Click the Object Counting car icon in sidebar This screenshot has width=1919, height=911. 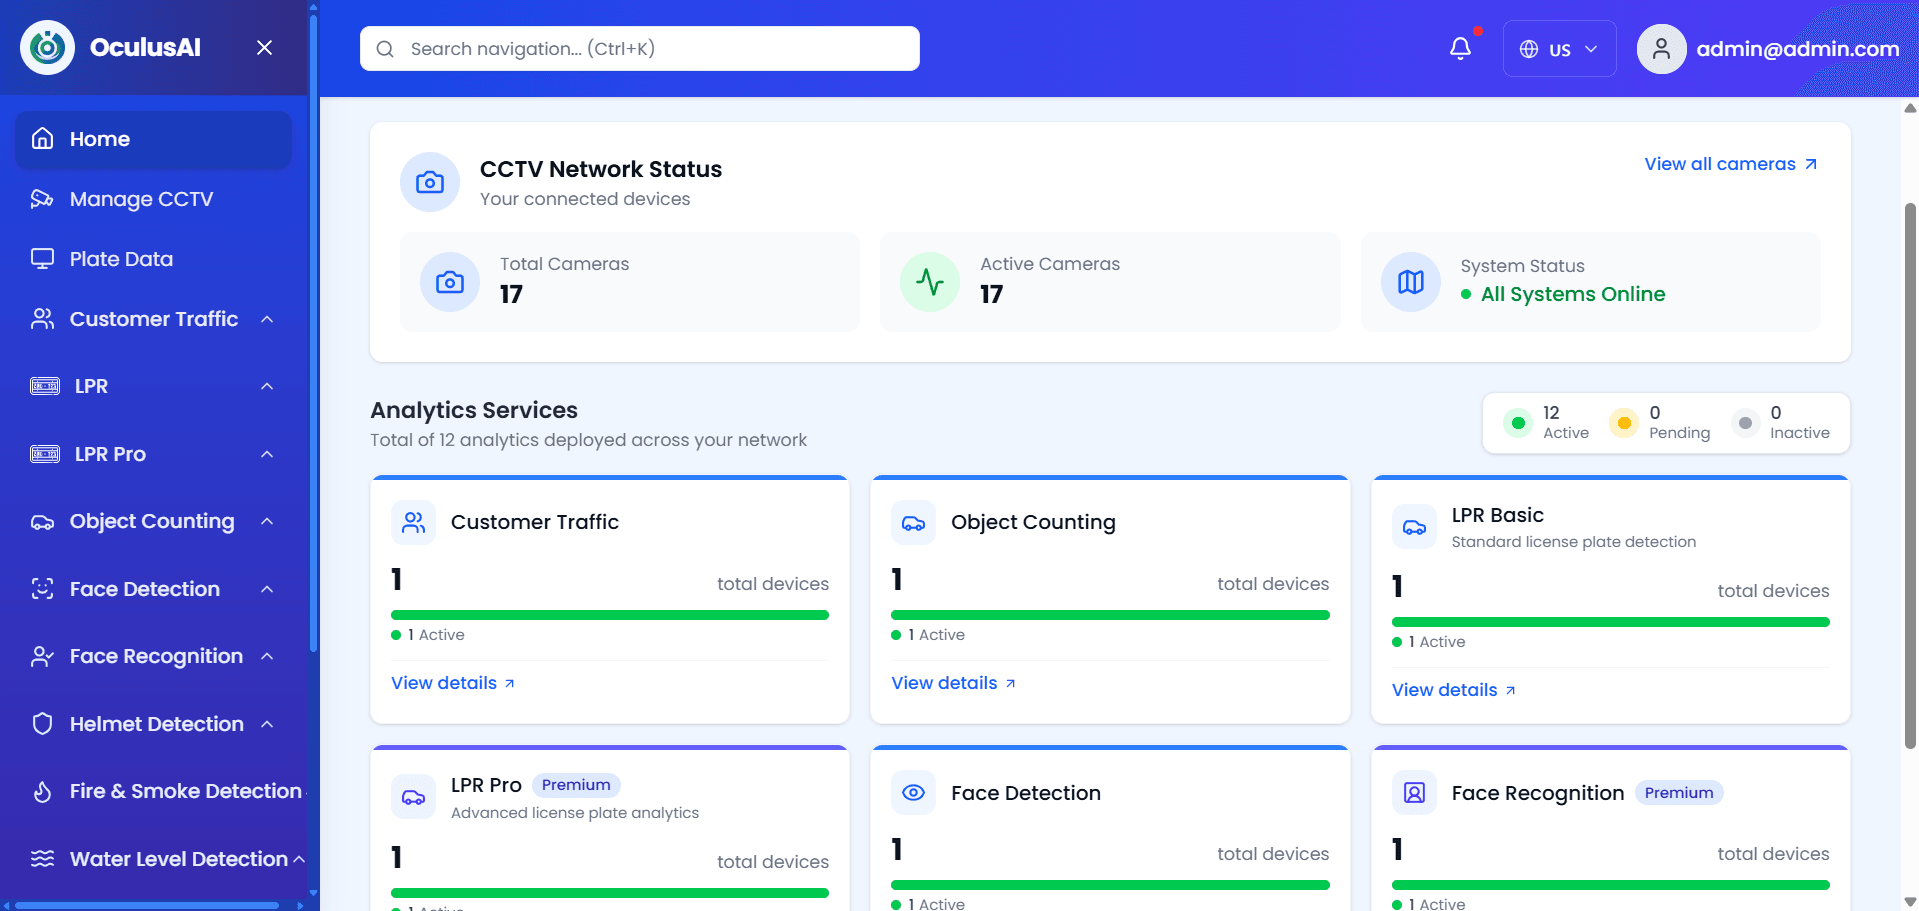[x=42, y=522]
